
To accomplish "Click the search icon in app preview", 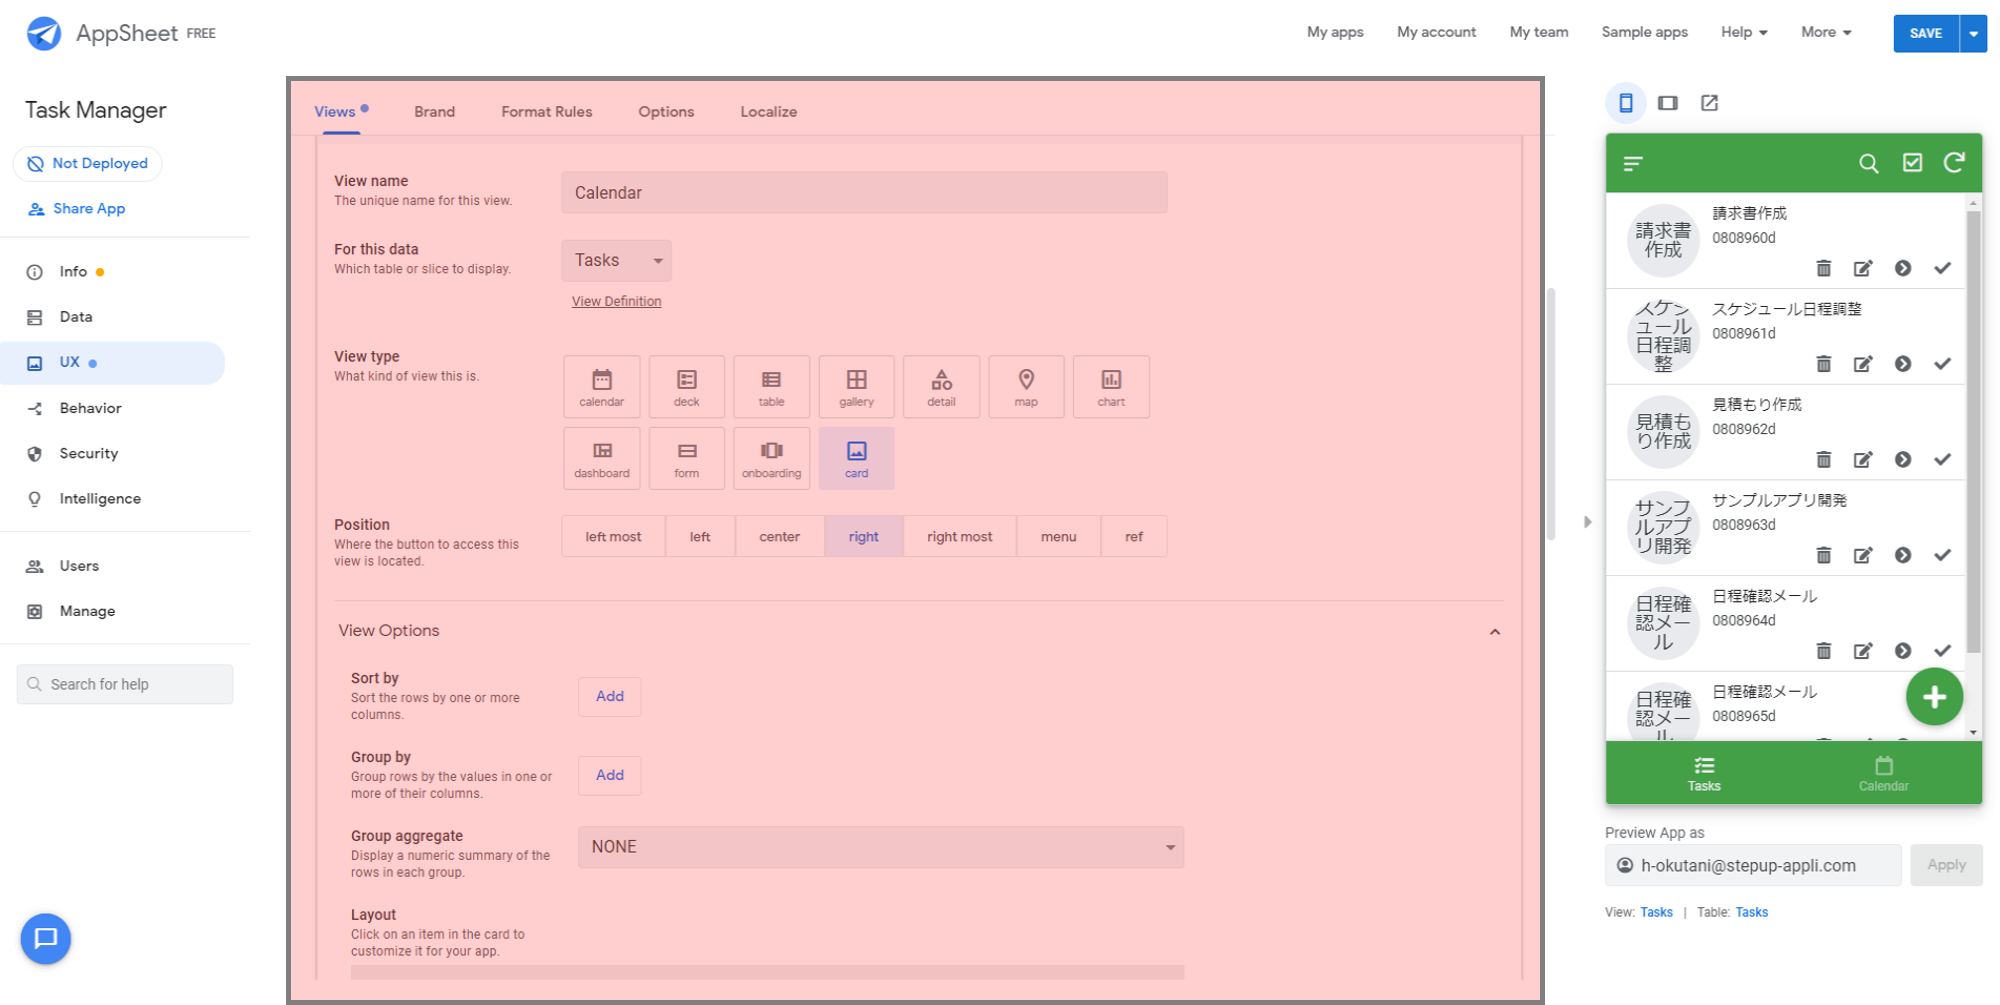I will coord(1868,163).
